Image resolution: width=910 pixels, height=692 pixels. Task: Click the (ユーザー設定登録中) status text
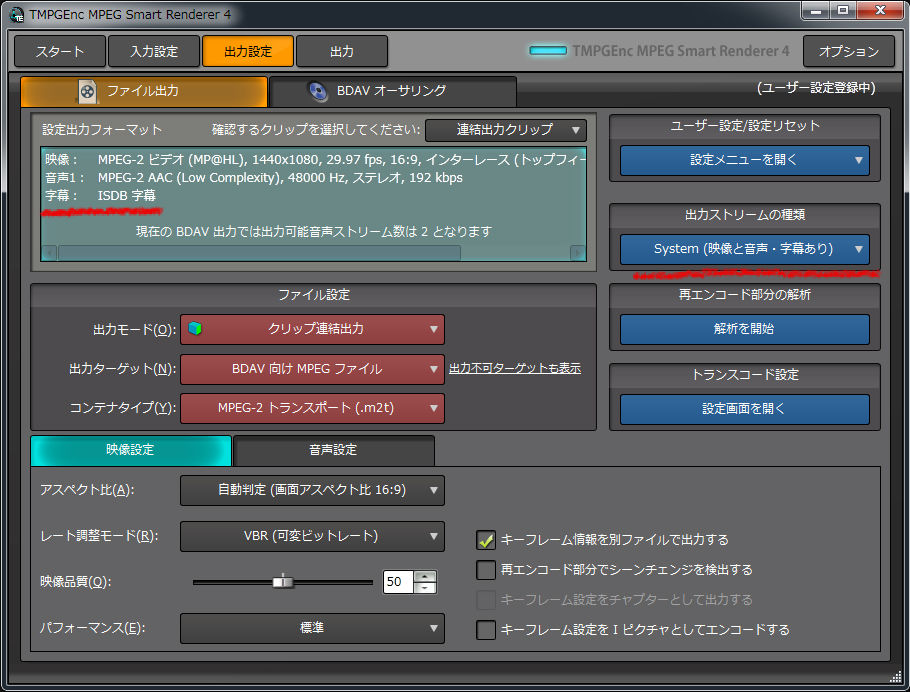click(x=816, y=88)
